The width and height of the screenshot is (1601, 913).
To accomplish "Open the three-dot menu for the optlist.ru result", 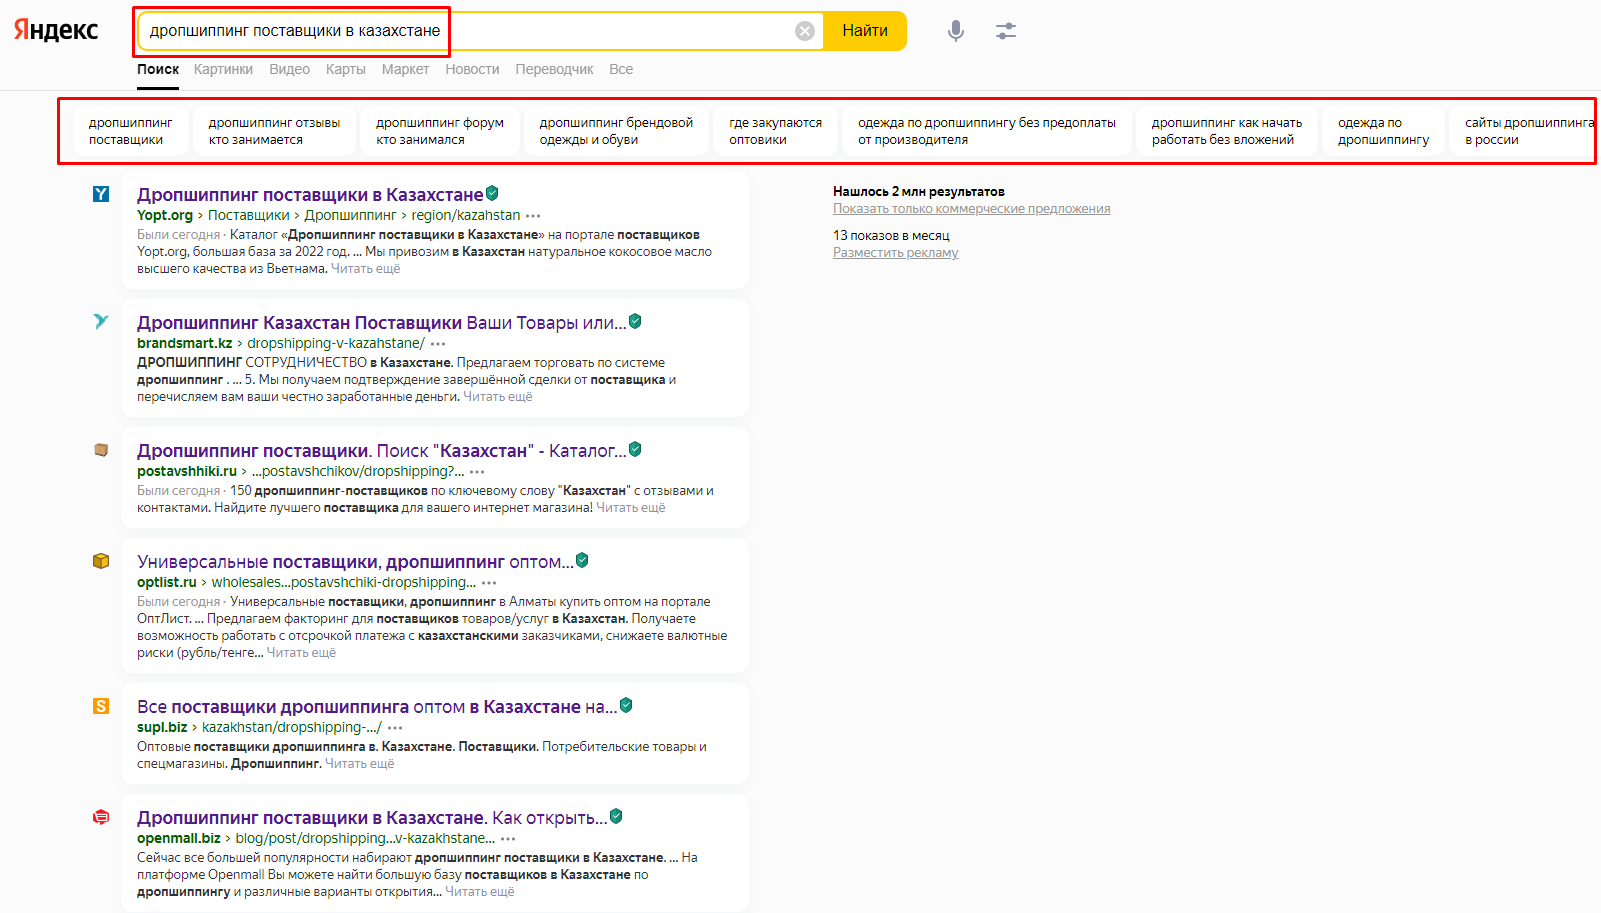I will pyautogui.click(x=489, y=583).
